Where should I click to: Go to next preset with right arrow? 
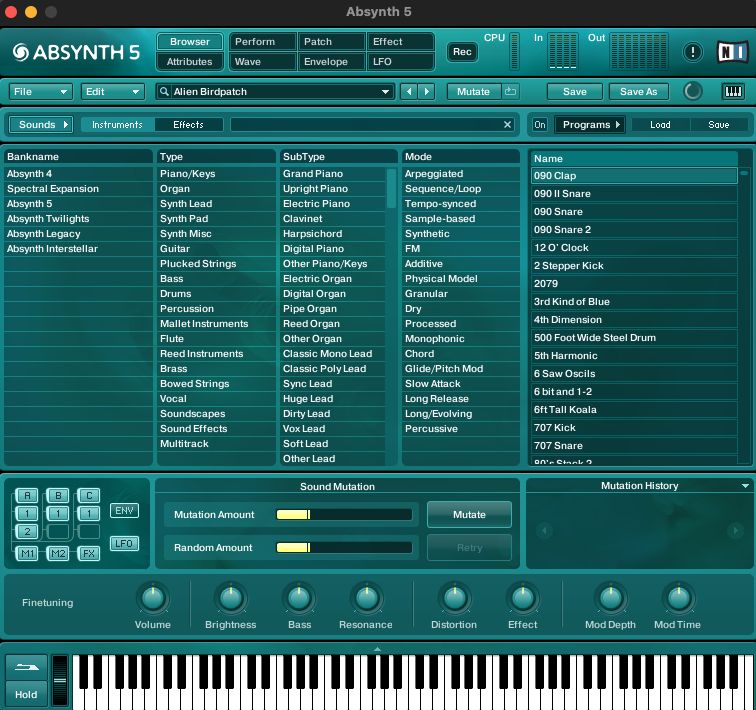click(427, 92)
